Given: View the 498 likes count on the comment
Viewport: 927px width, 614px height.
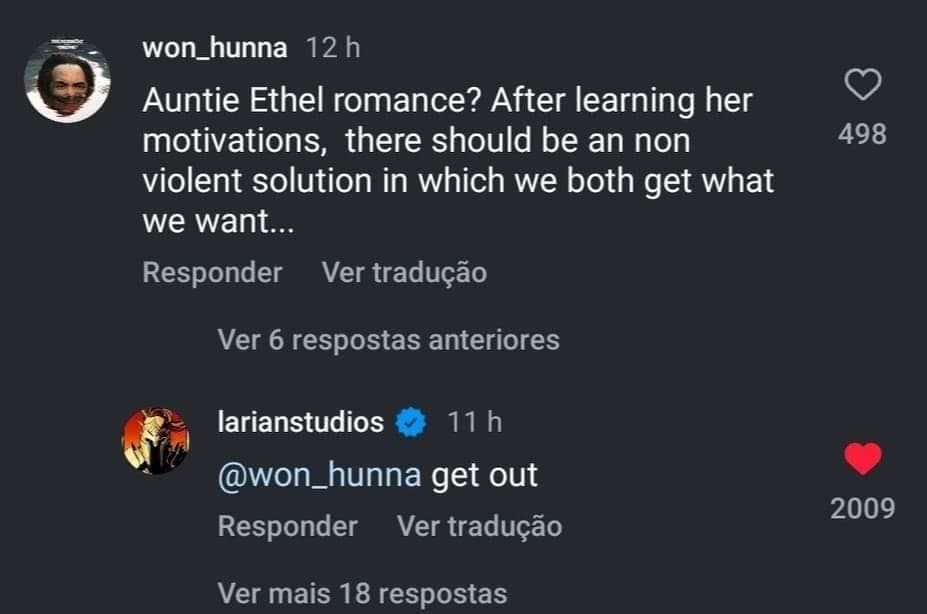Looking at the screenshot, I should pyautogui.click(x=862, y=134).
